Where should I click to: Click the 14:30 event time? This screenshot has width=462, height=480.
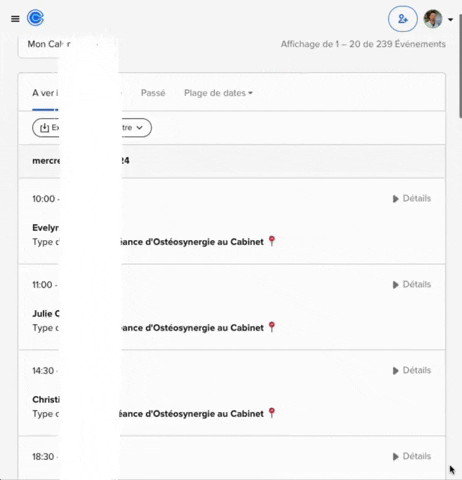point(45,371)
